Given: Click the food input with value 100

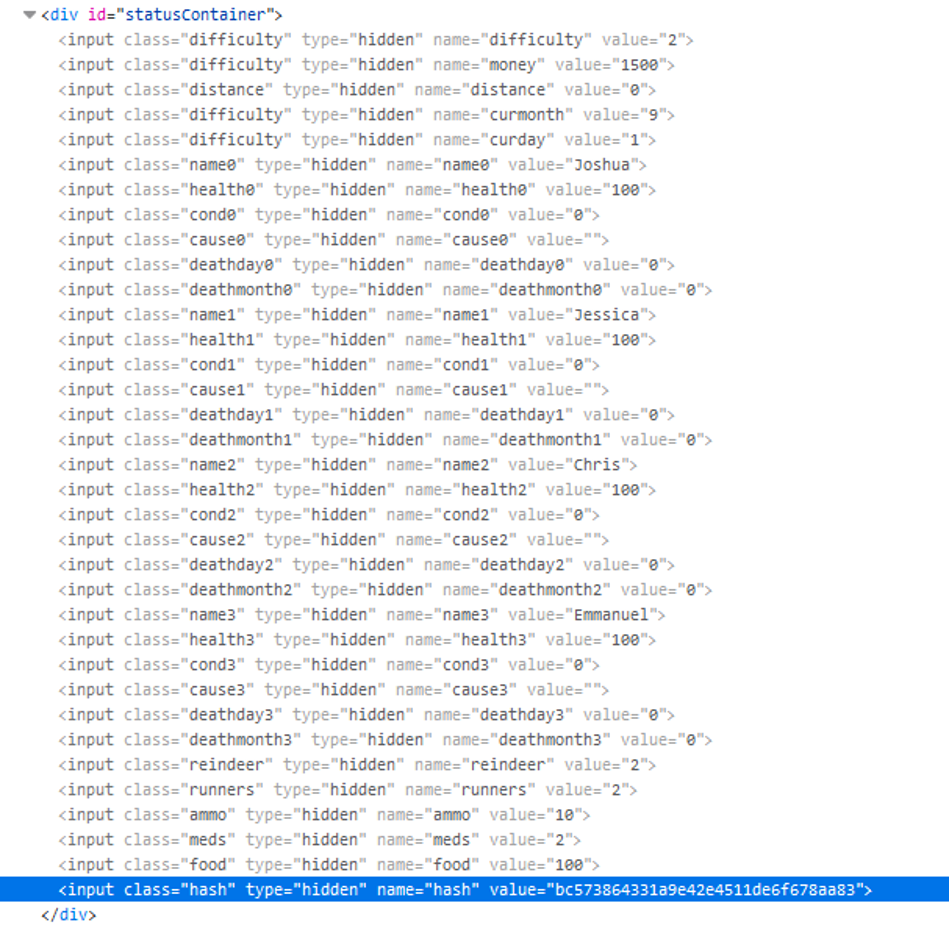Looking at the screenshot, I should pos(329,865).
